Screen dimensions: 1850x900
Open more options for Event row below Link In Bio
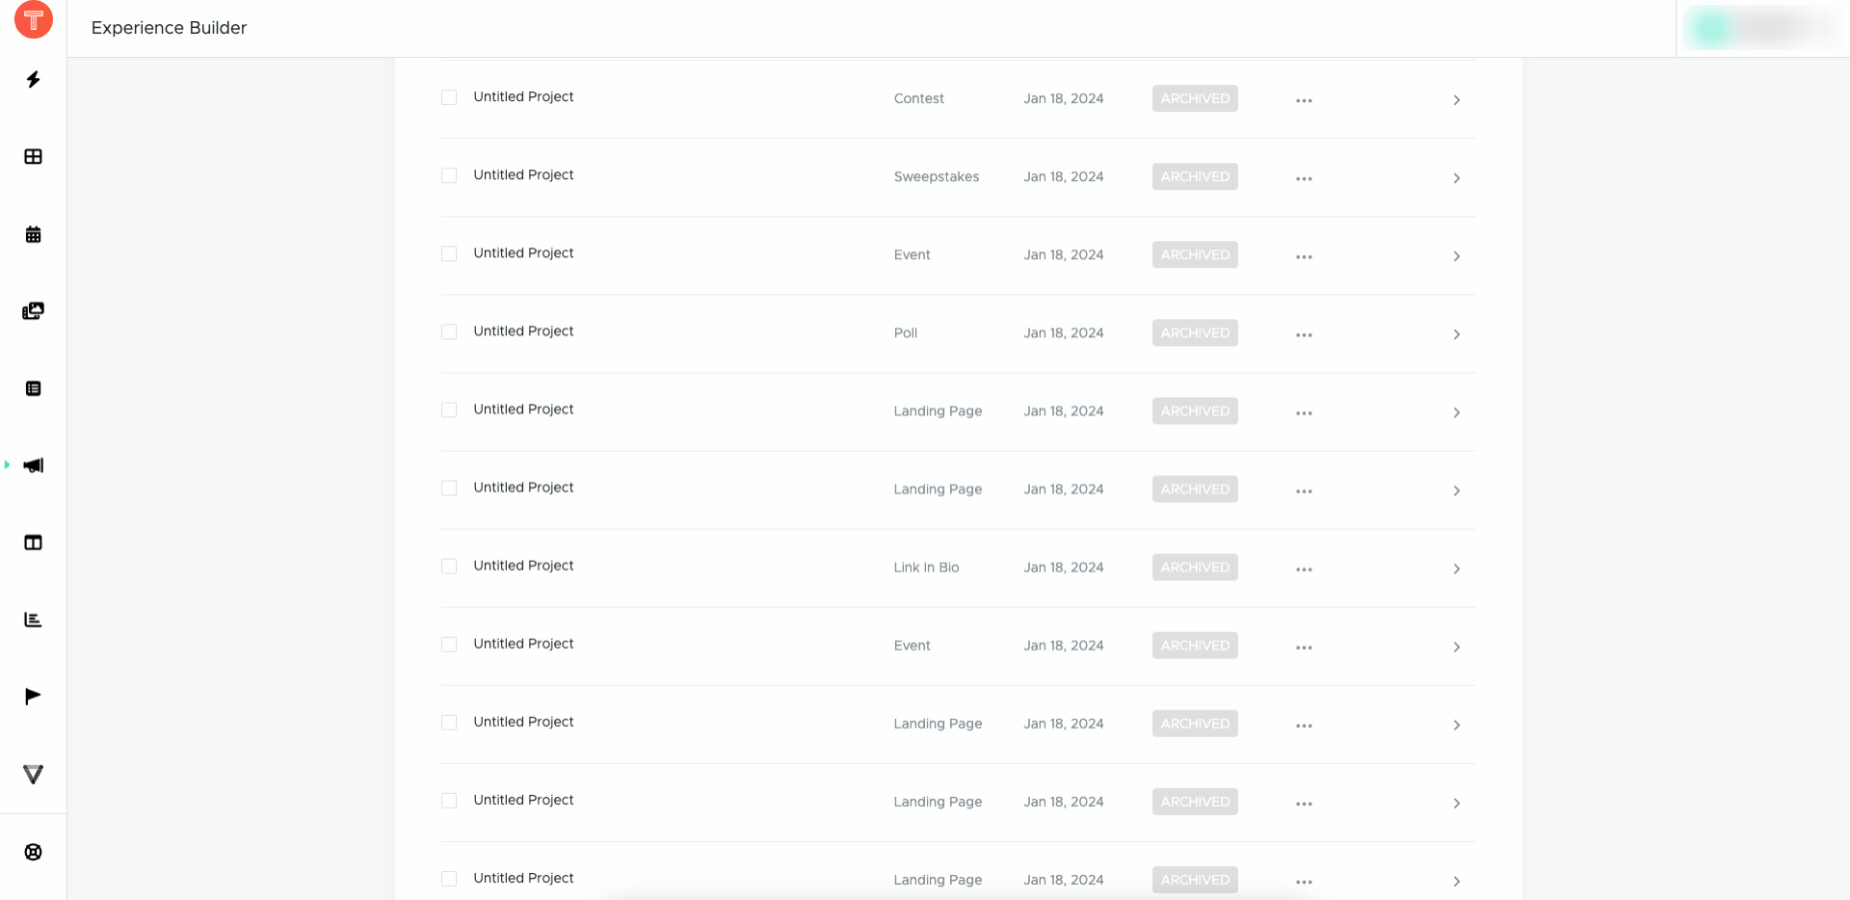point(1304,647)
